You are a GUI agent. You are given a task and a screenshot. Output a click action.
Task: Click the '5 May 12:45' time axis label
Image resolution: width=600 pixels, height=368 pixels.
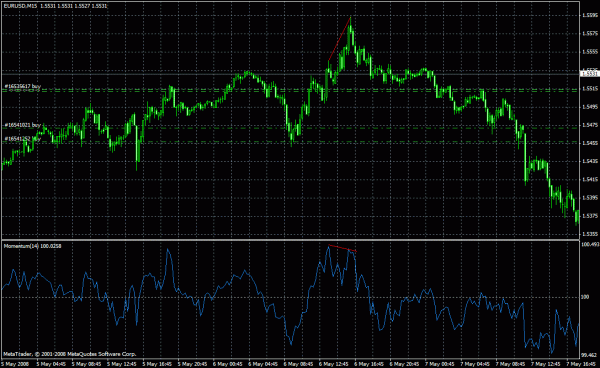click(x=122, y=364)
